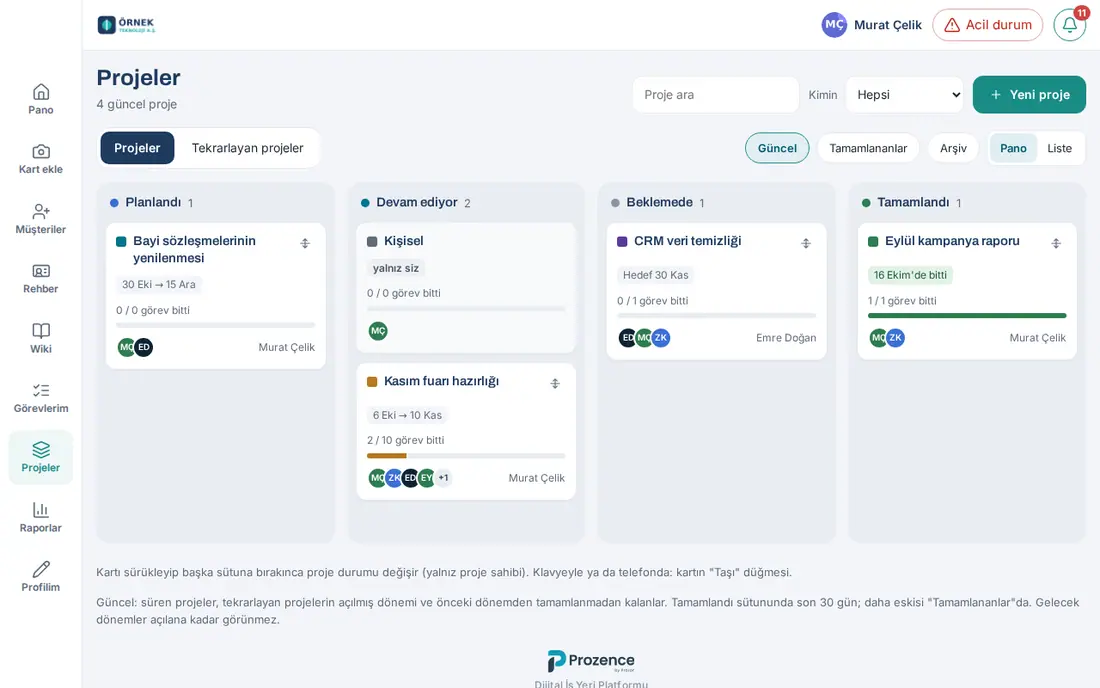The image size is (1100, 688).
Task: Go to Müşteriler in the sidebar
Action: pyautogui.click(x=41, y=219)
